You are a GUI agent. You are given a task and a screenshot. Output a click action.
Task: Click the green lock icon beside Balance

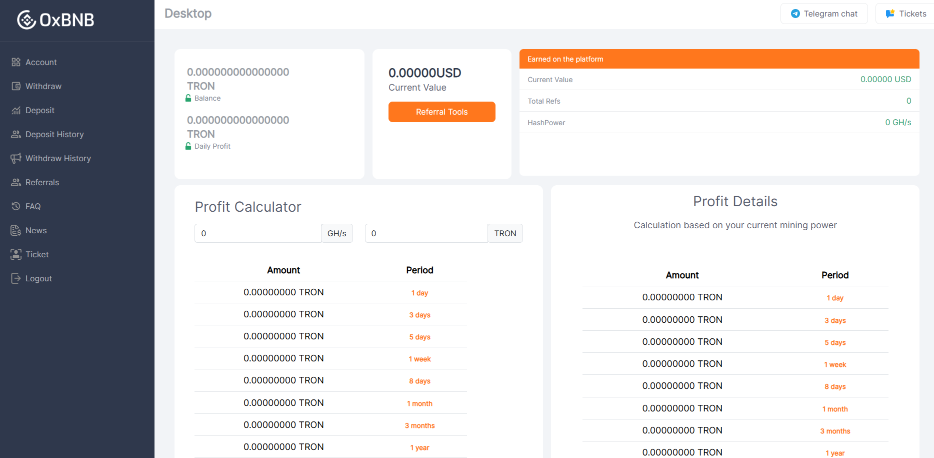[x=188, y=98]
